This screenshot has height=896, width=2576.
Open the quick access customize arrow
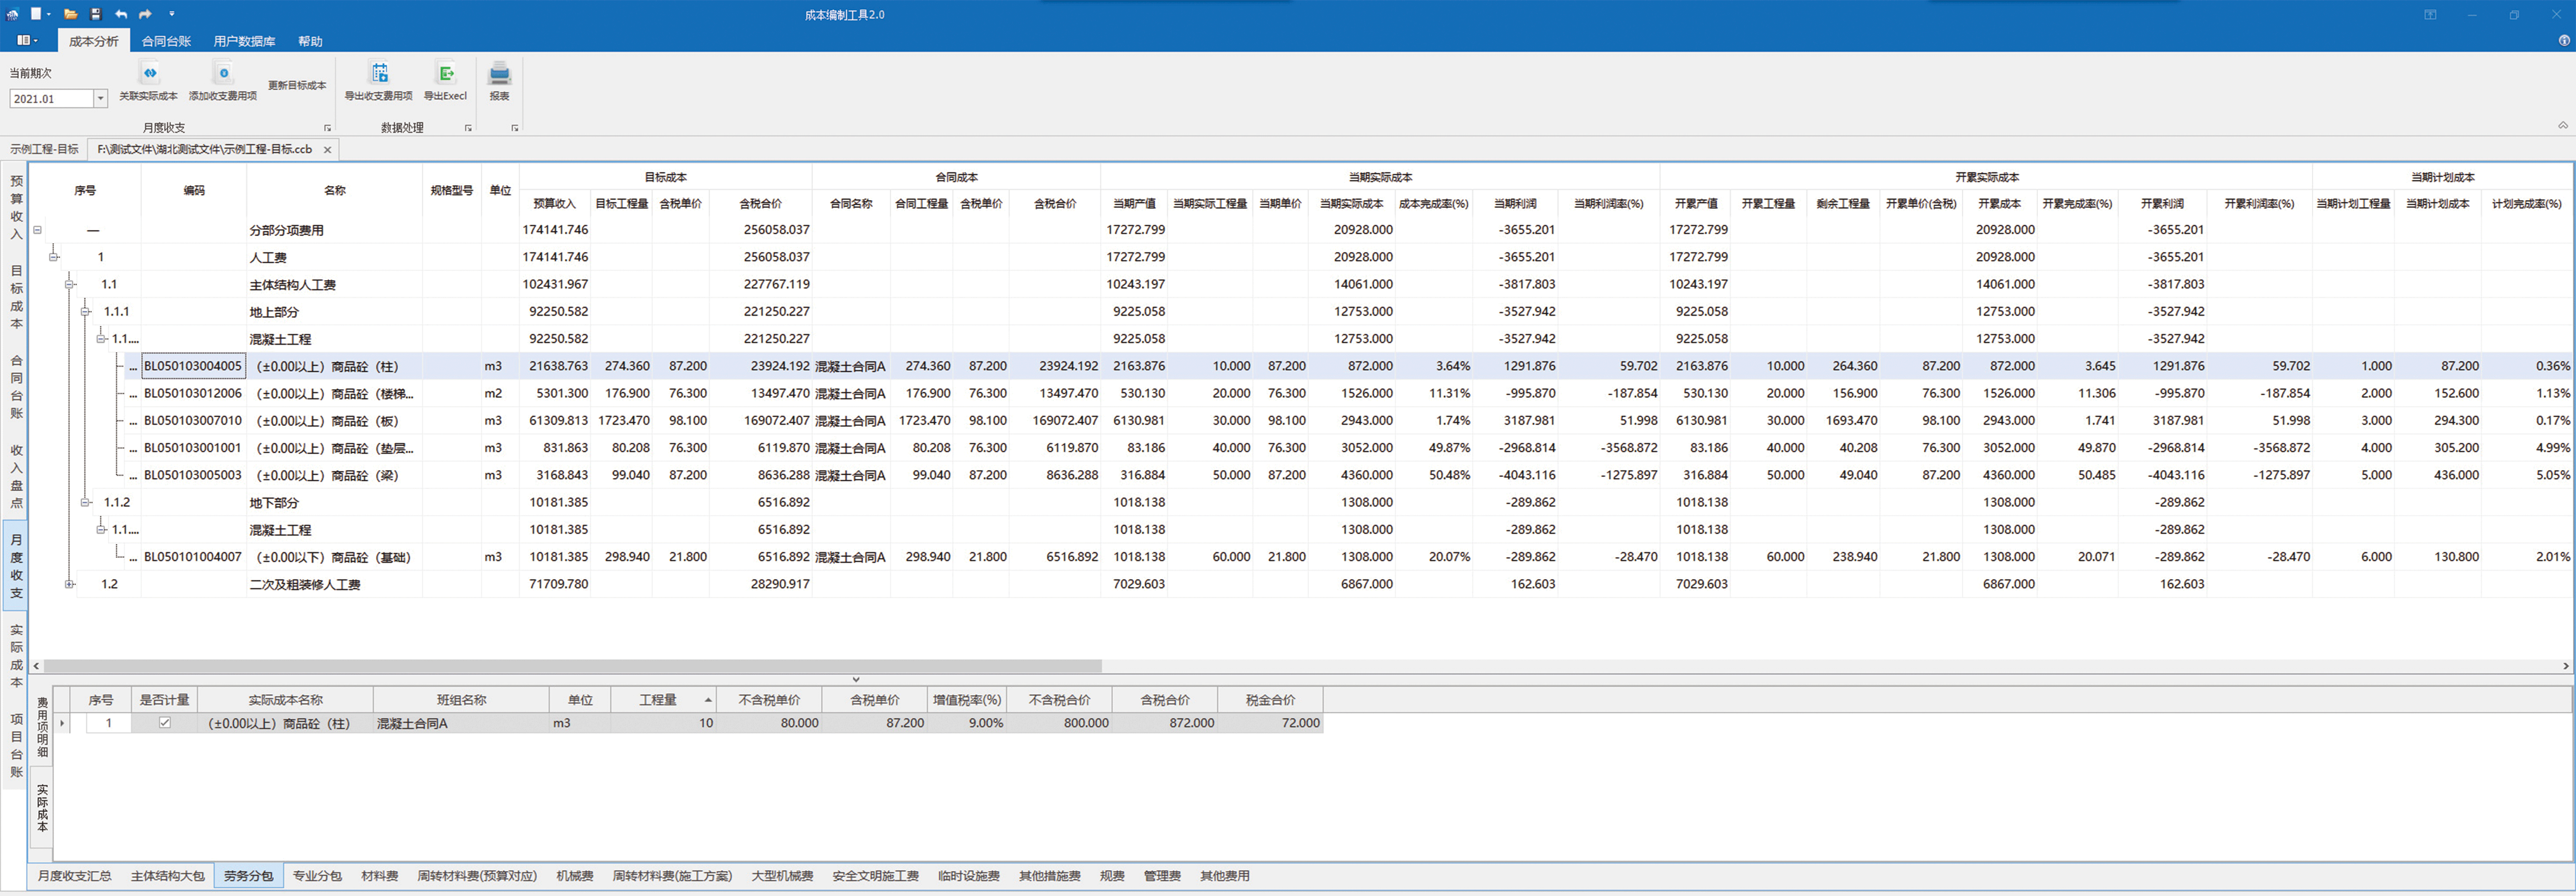pos(172,14)
